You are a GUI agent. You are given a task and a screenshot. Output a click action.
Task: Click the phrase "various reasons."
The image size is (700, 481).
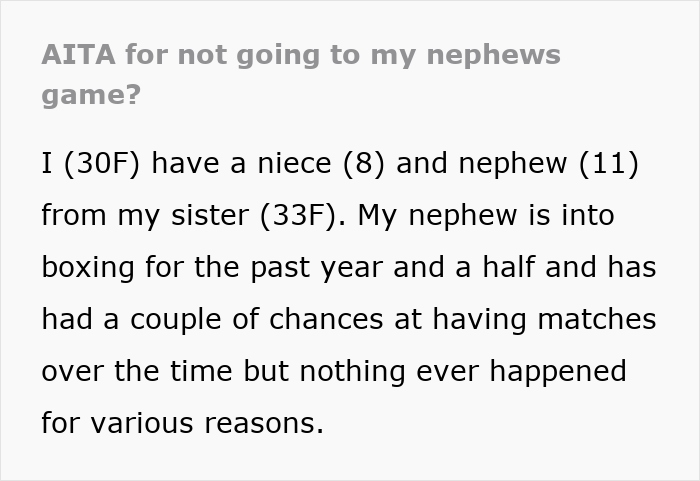tap(207, 423)
